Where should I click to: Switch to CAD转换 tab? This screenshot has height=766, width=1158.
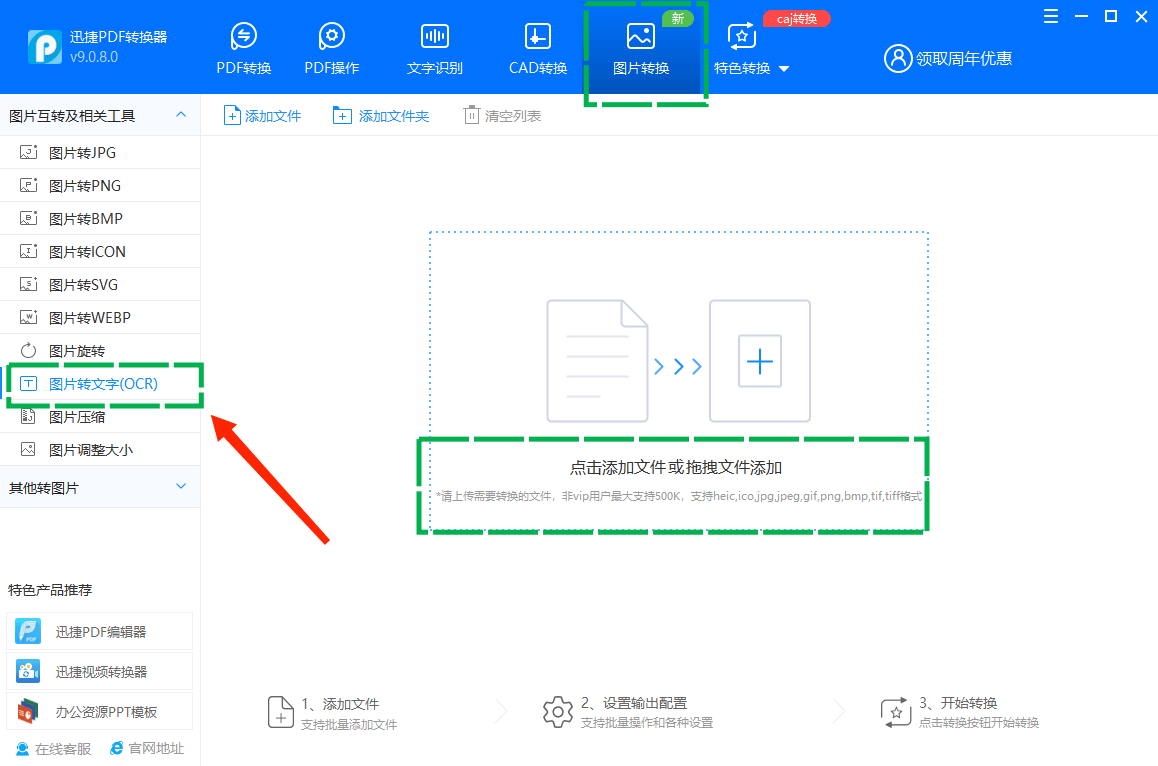tap(538, 49)
